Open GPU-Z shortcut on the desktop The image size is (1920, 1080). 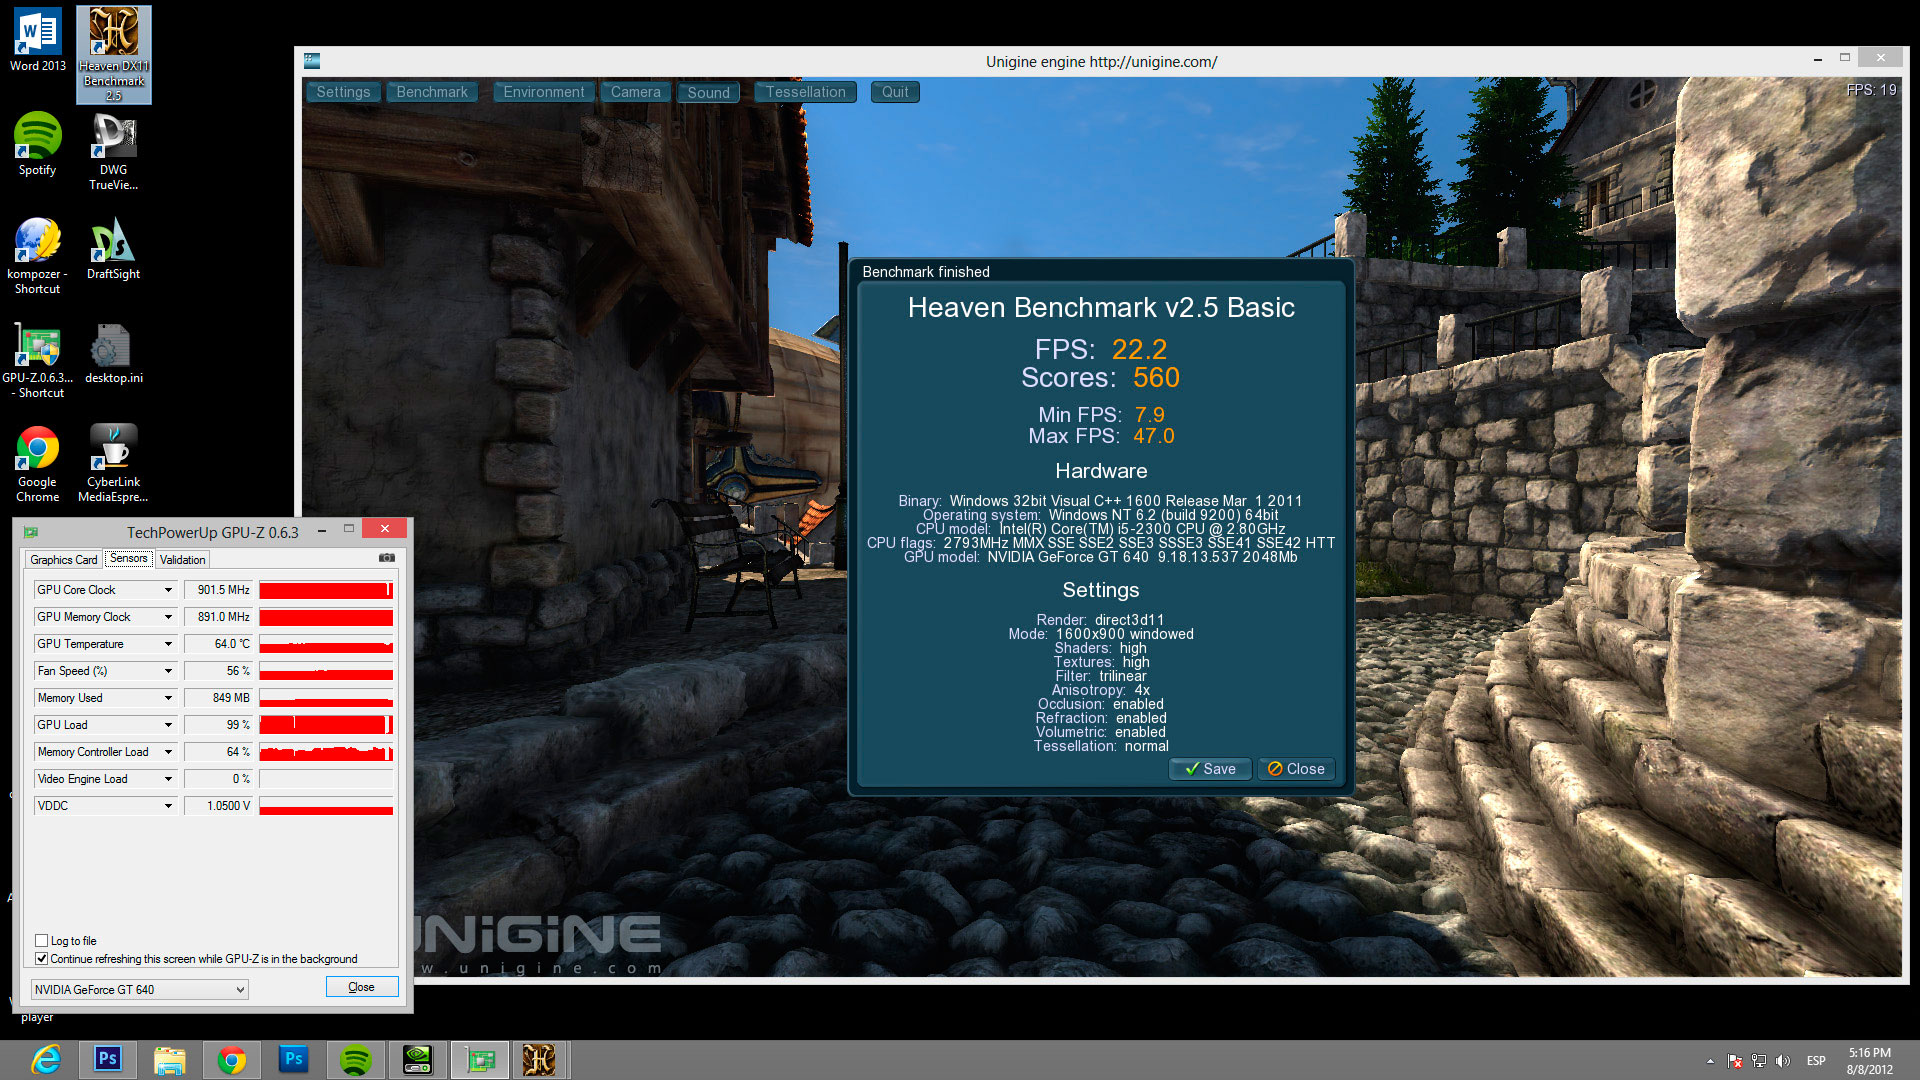coord(37,358)
